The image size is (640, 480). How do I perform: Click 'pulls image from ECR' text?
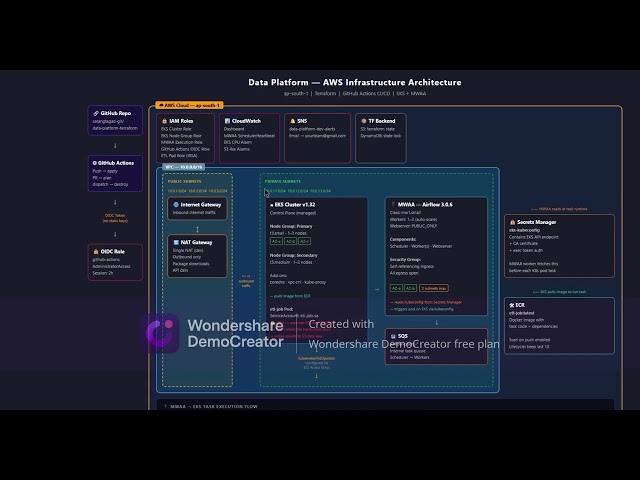point(290,296)
